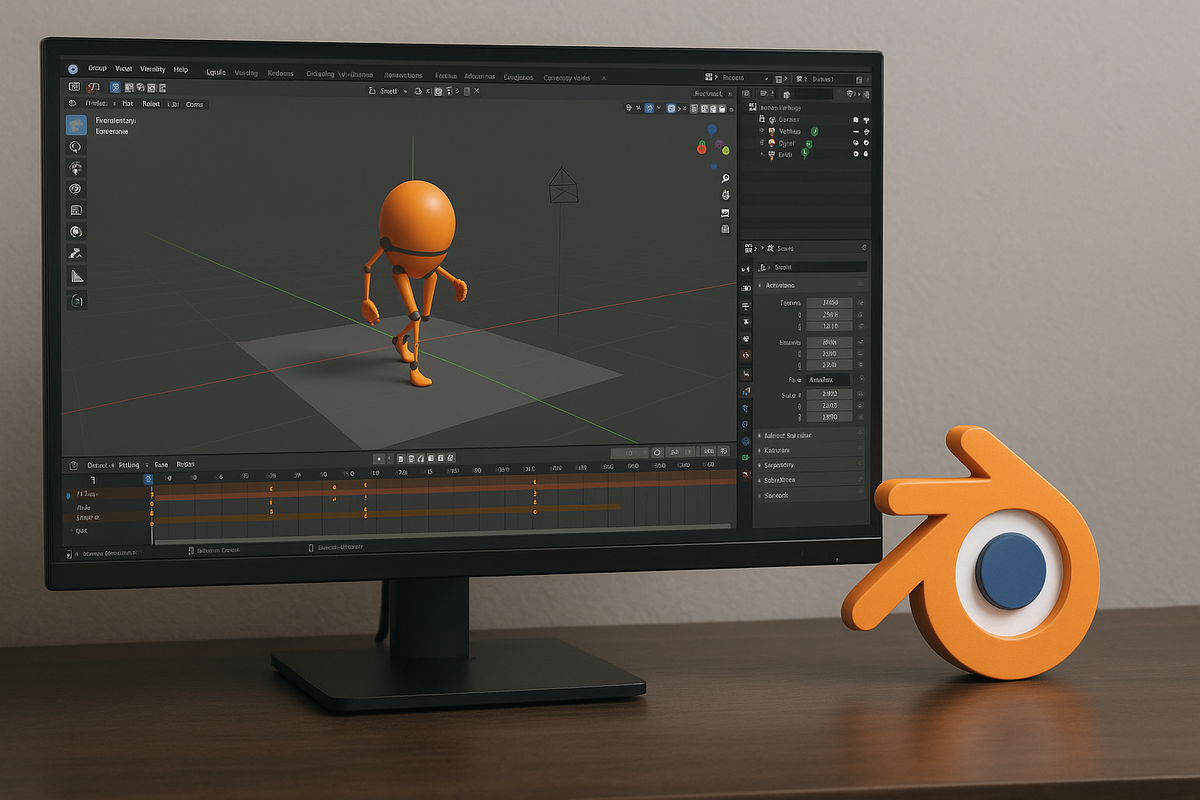
Task: Click the blue highlighted mode icon in header
Action: [x=115, y=88]
